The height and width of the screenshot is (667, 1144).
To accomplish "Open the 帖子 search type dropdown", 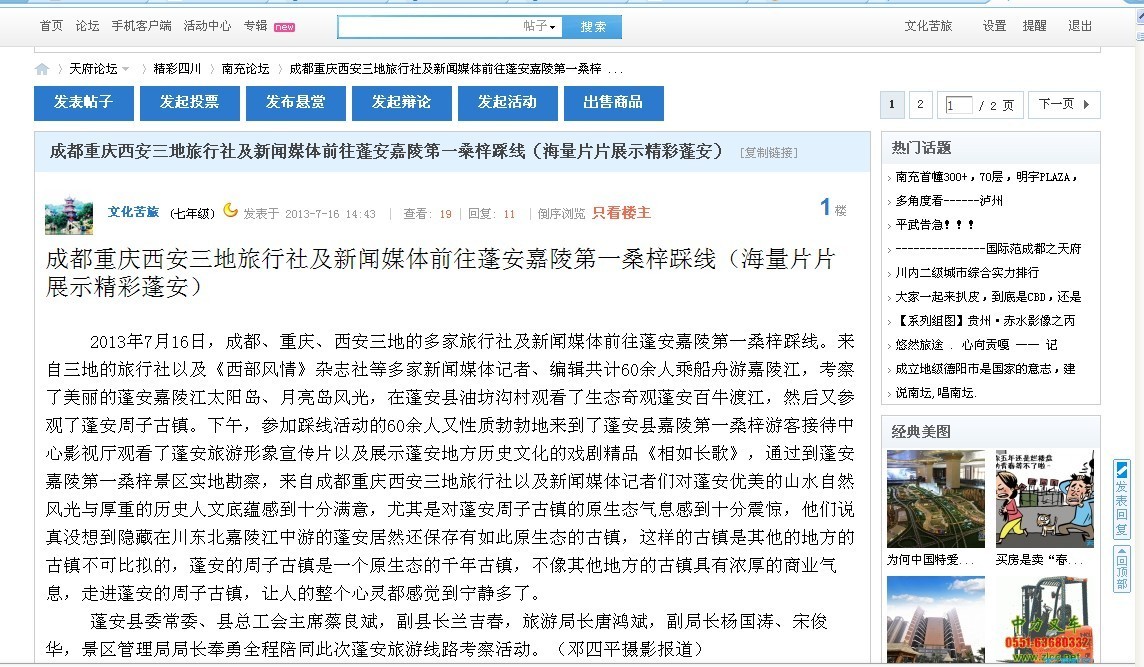I will 539,26.
